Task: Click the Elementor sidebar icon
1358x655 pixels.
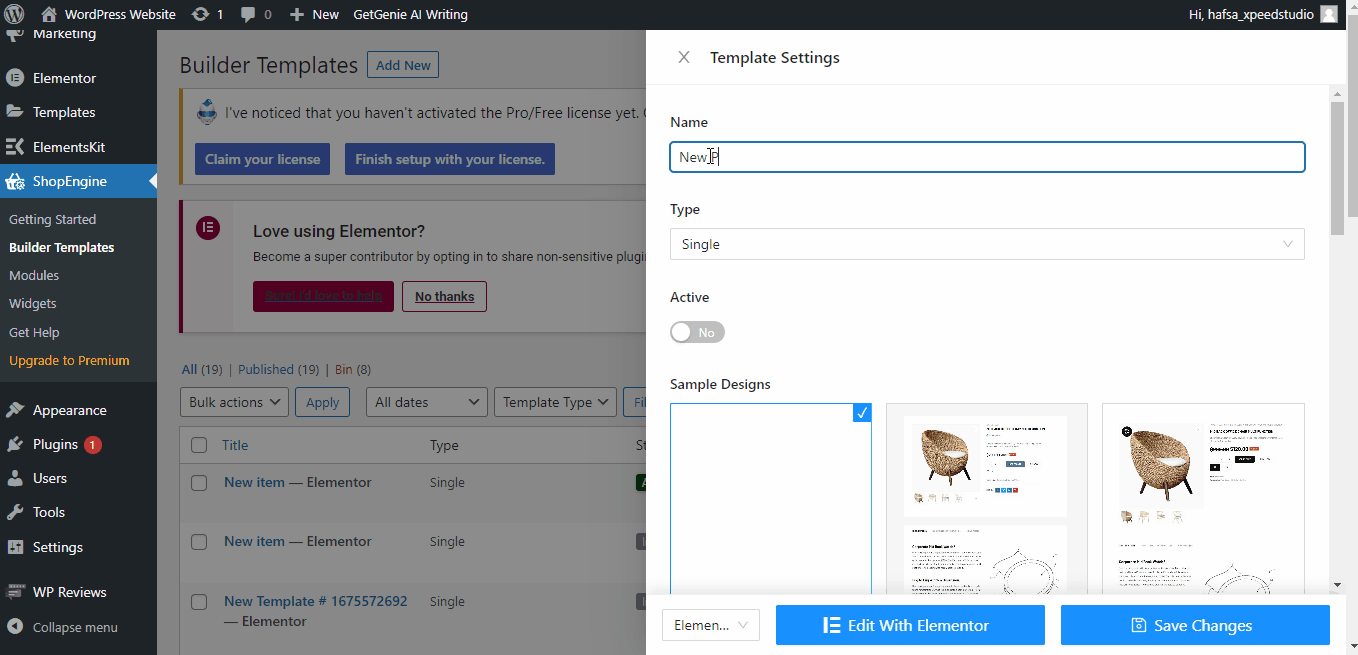Action: pos(15,78)
